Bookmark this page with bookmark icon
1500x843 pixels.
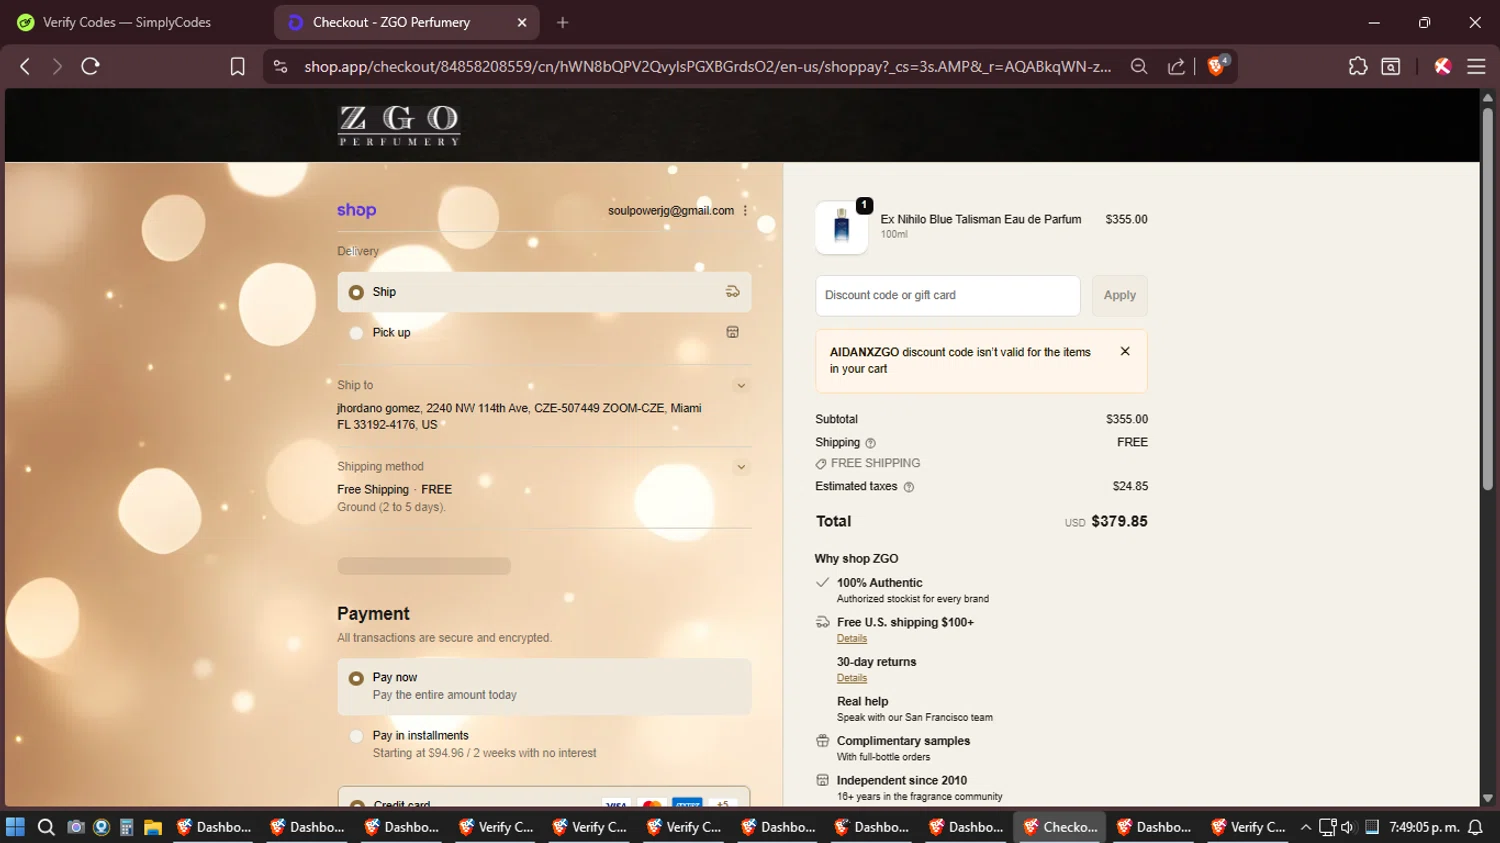pos(237,66)
